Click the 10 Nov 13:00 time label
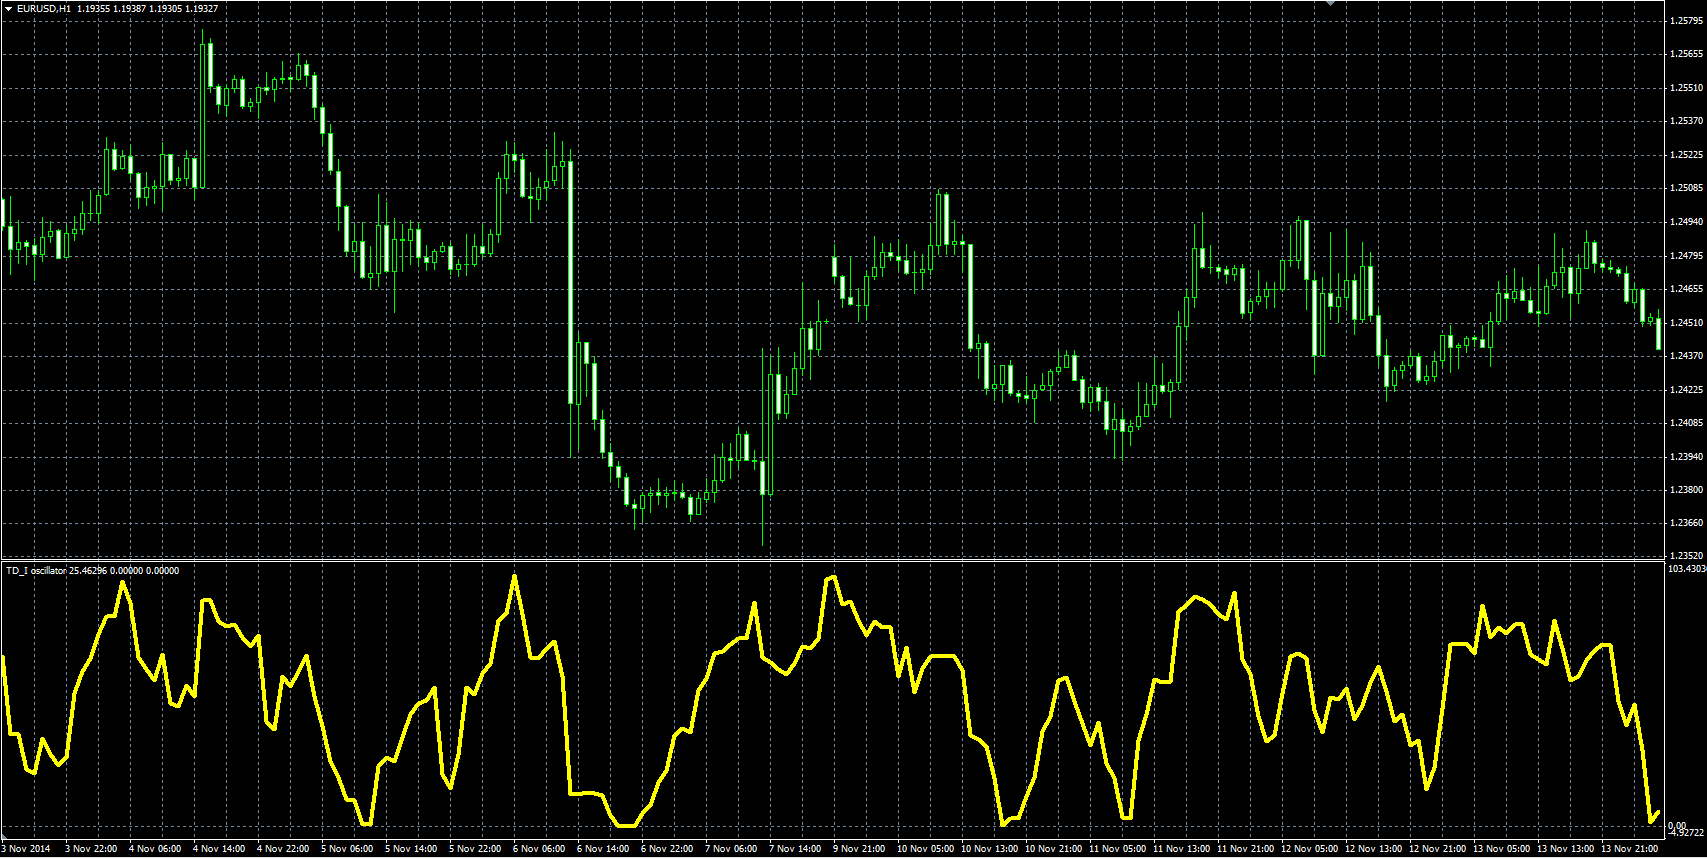The width and height of the screenshot is (1707, 859). [989, 849]
